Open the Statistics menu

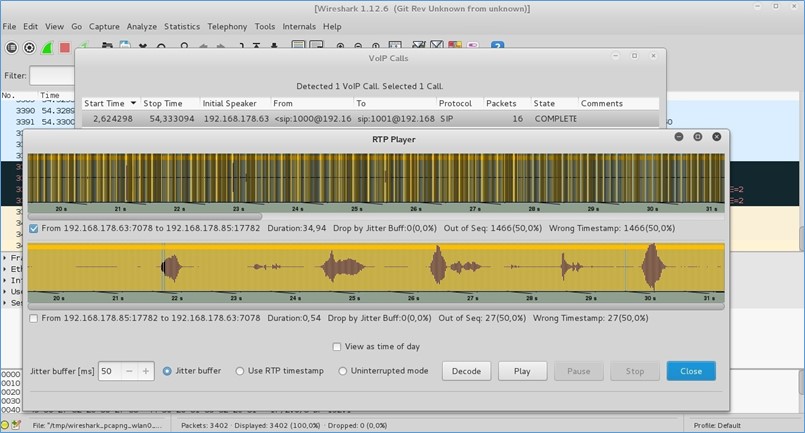click(181, 26)
